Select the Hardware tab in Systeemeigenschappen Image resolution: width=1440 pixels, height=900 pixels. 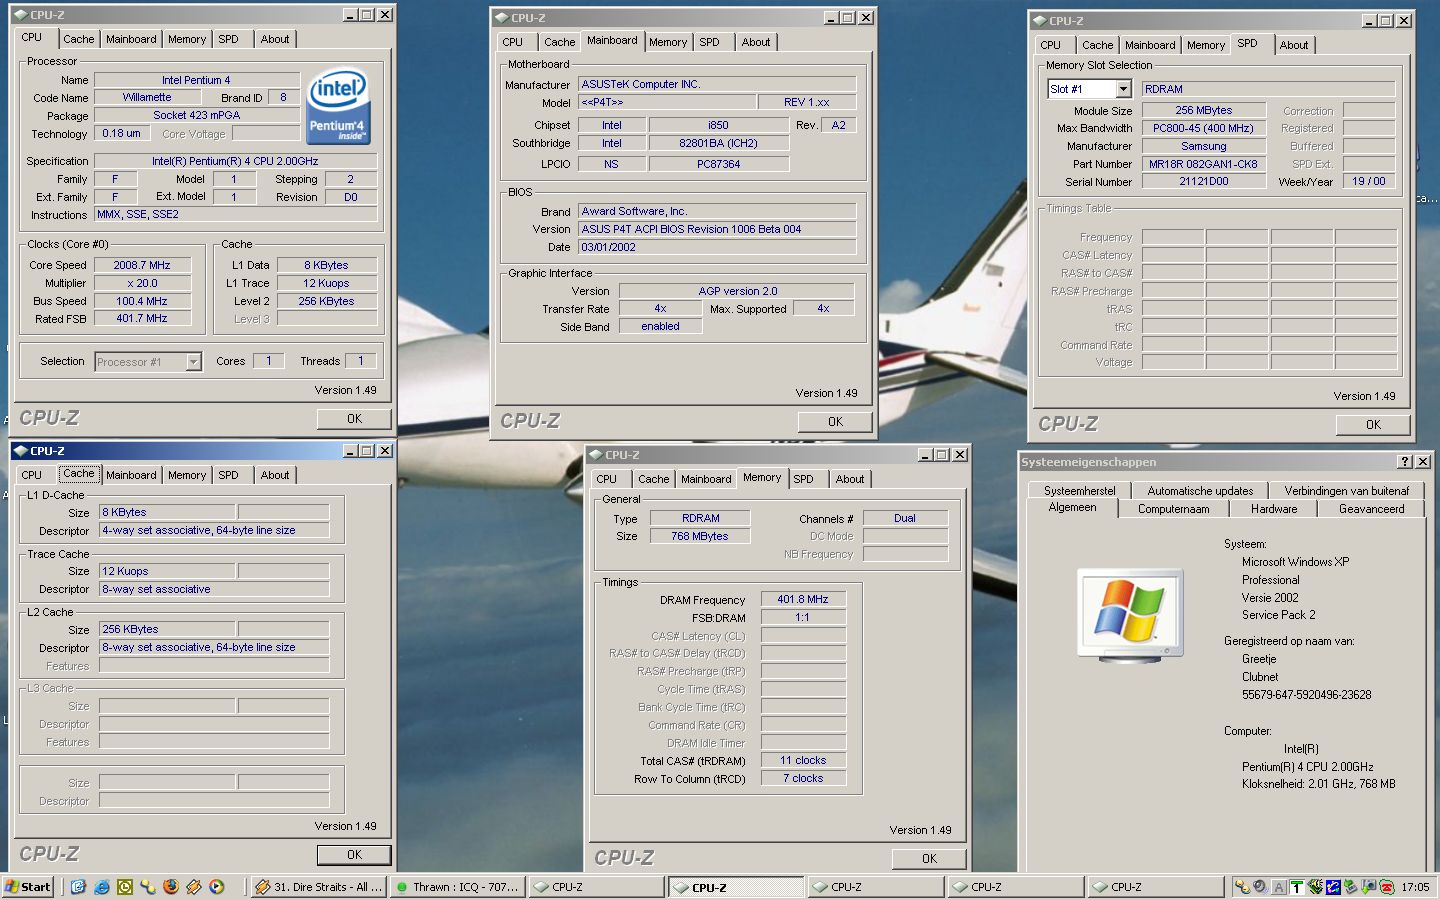pyautogui.click(x=1273, y=509)
